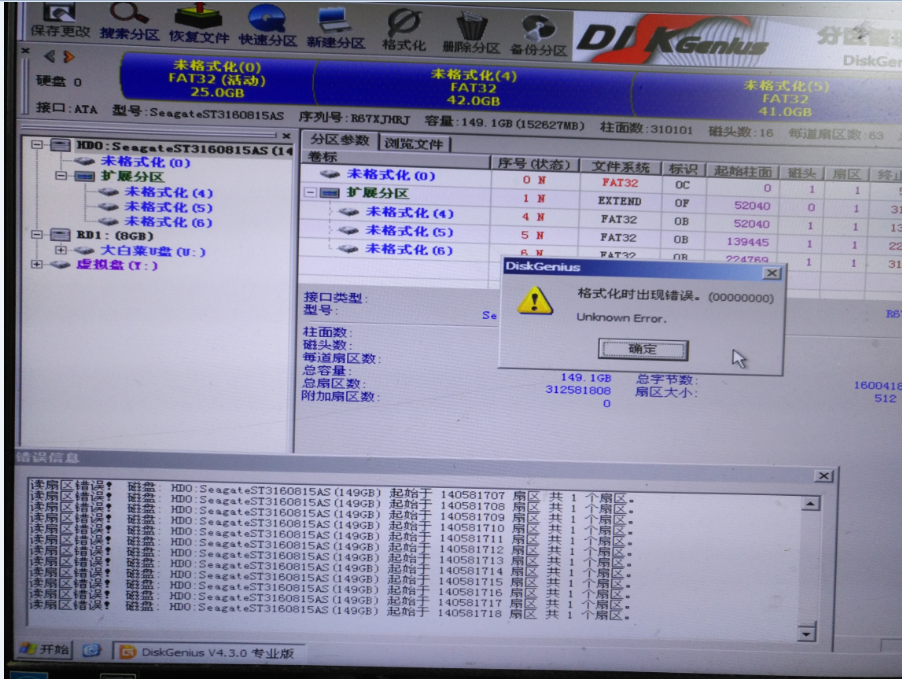Image resolution: width=902 pixels, height=679 pixels.
Task: Select 未格式化 (6) in left tree
Action: point(169,222)
